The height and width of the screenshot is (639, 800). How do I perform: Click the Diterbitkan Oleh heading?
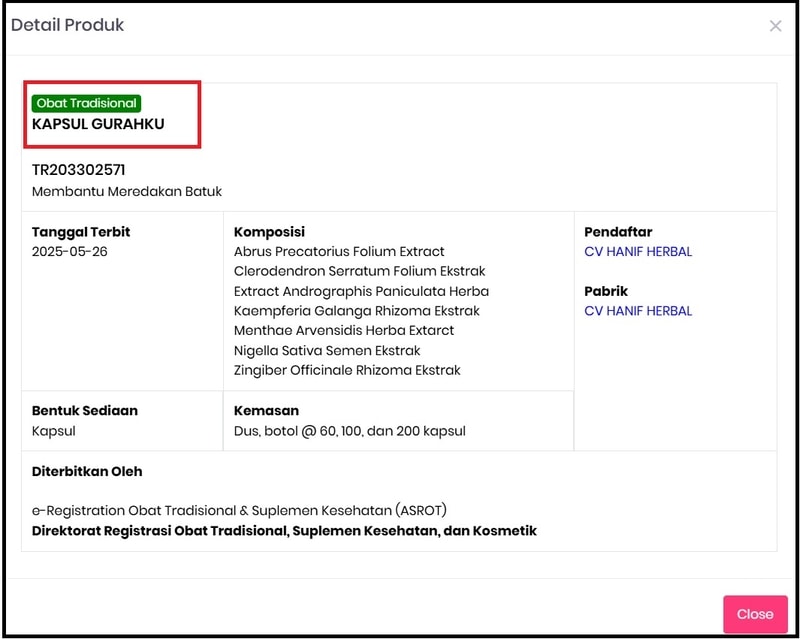click(x=87, y=472)
